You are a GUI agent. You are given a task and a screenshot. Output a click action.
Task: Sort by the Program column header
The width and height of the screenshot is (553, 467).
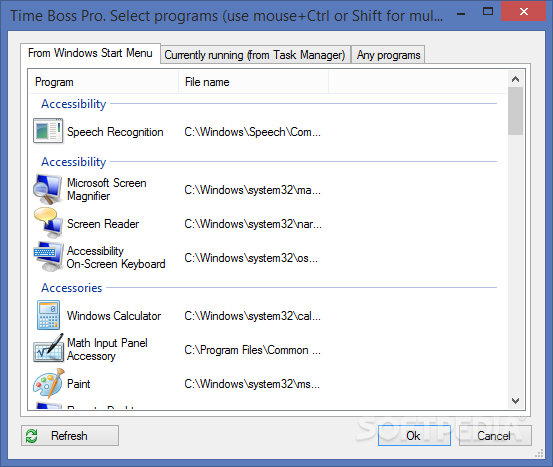pos(103,82)
